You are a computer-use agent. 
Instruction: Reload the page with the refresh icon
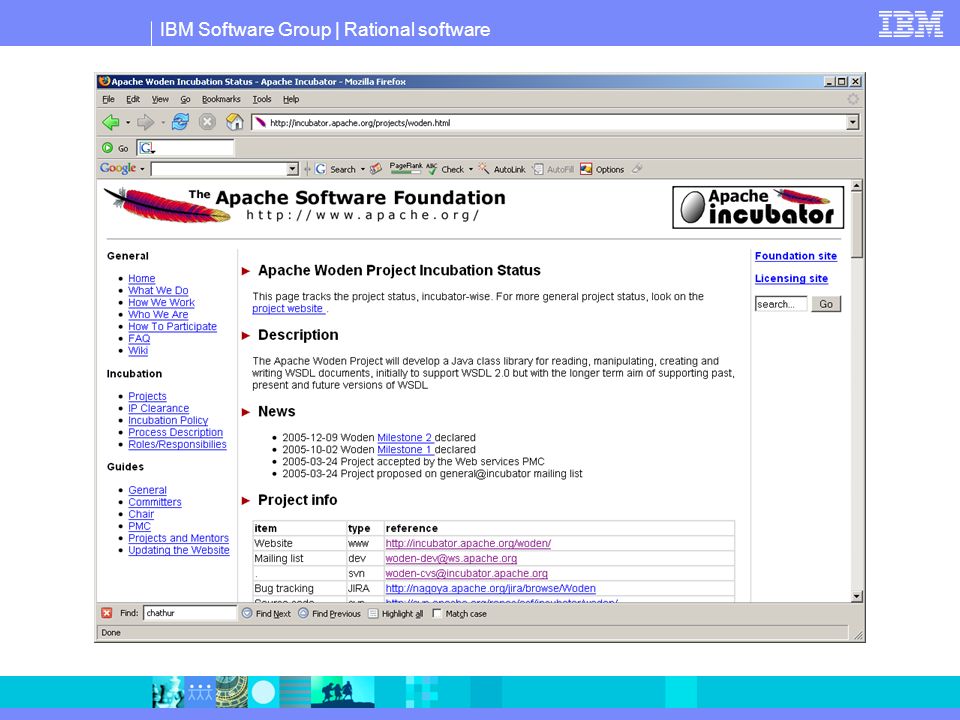(180, 122)
